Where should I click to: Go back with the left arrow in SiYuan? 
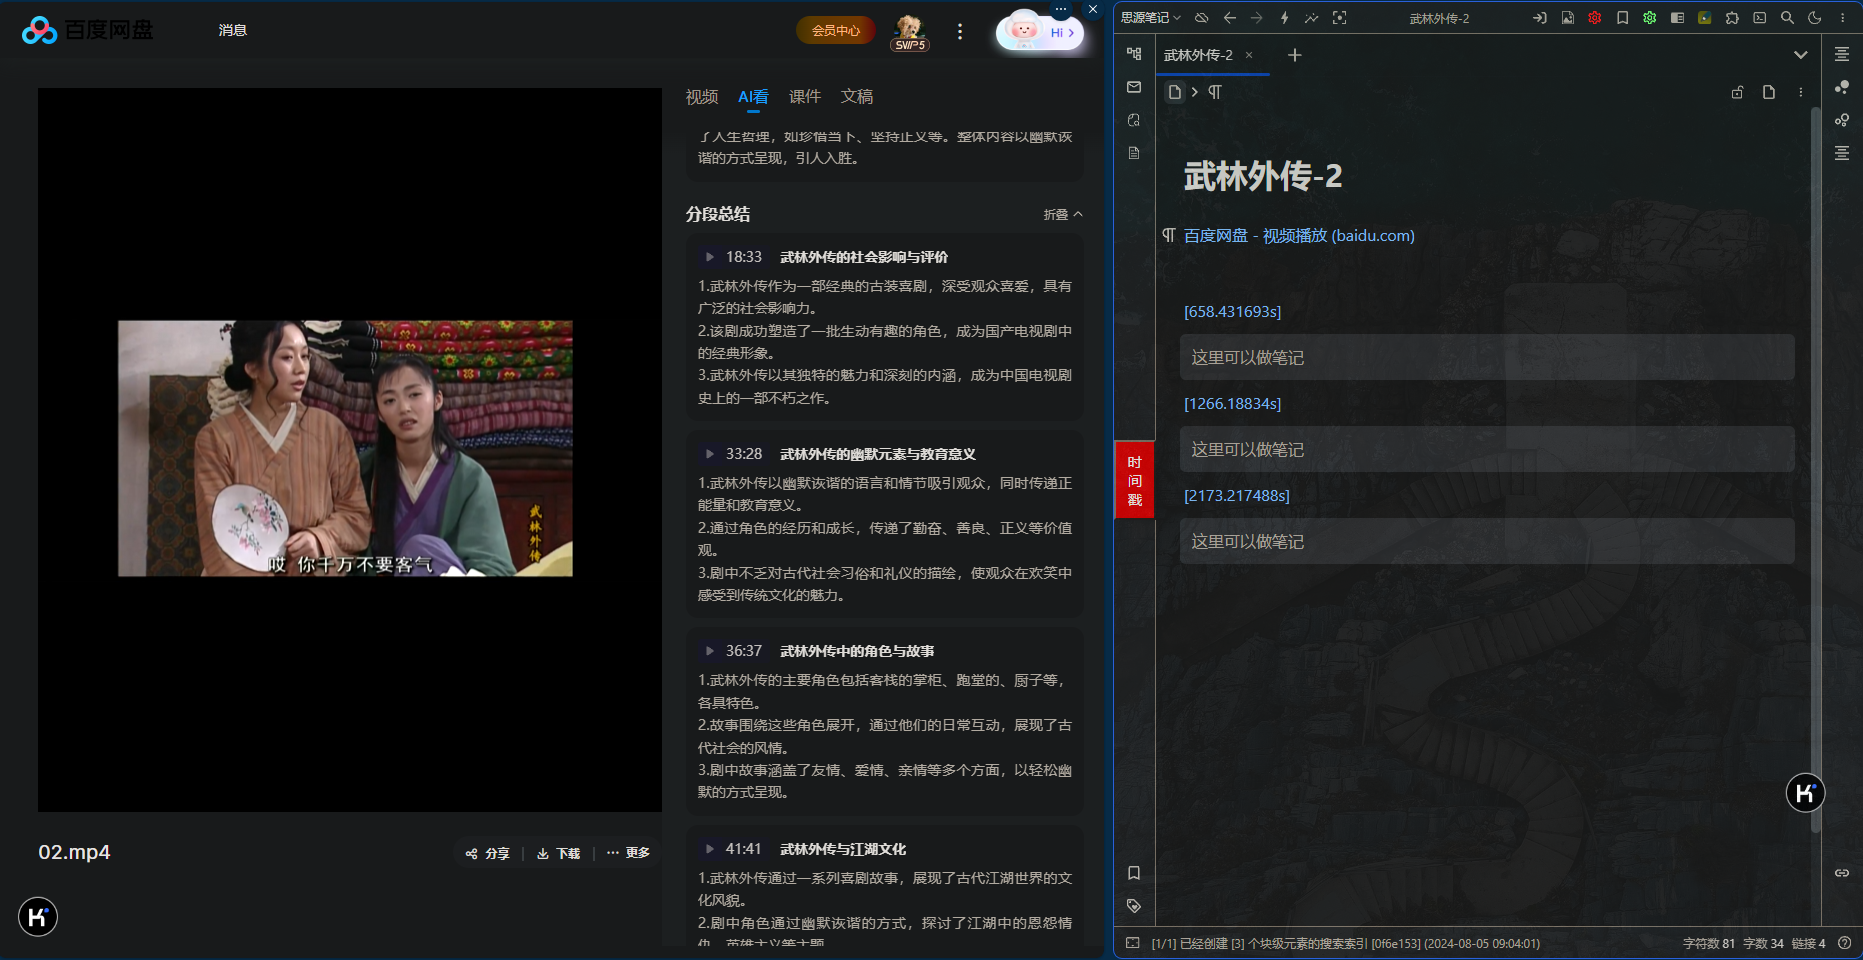[x=1230, y=18]
